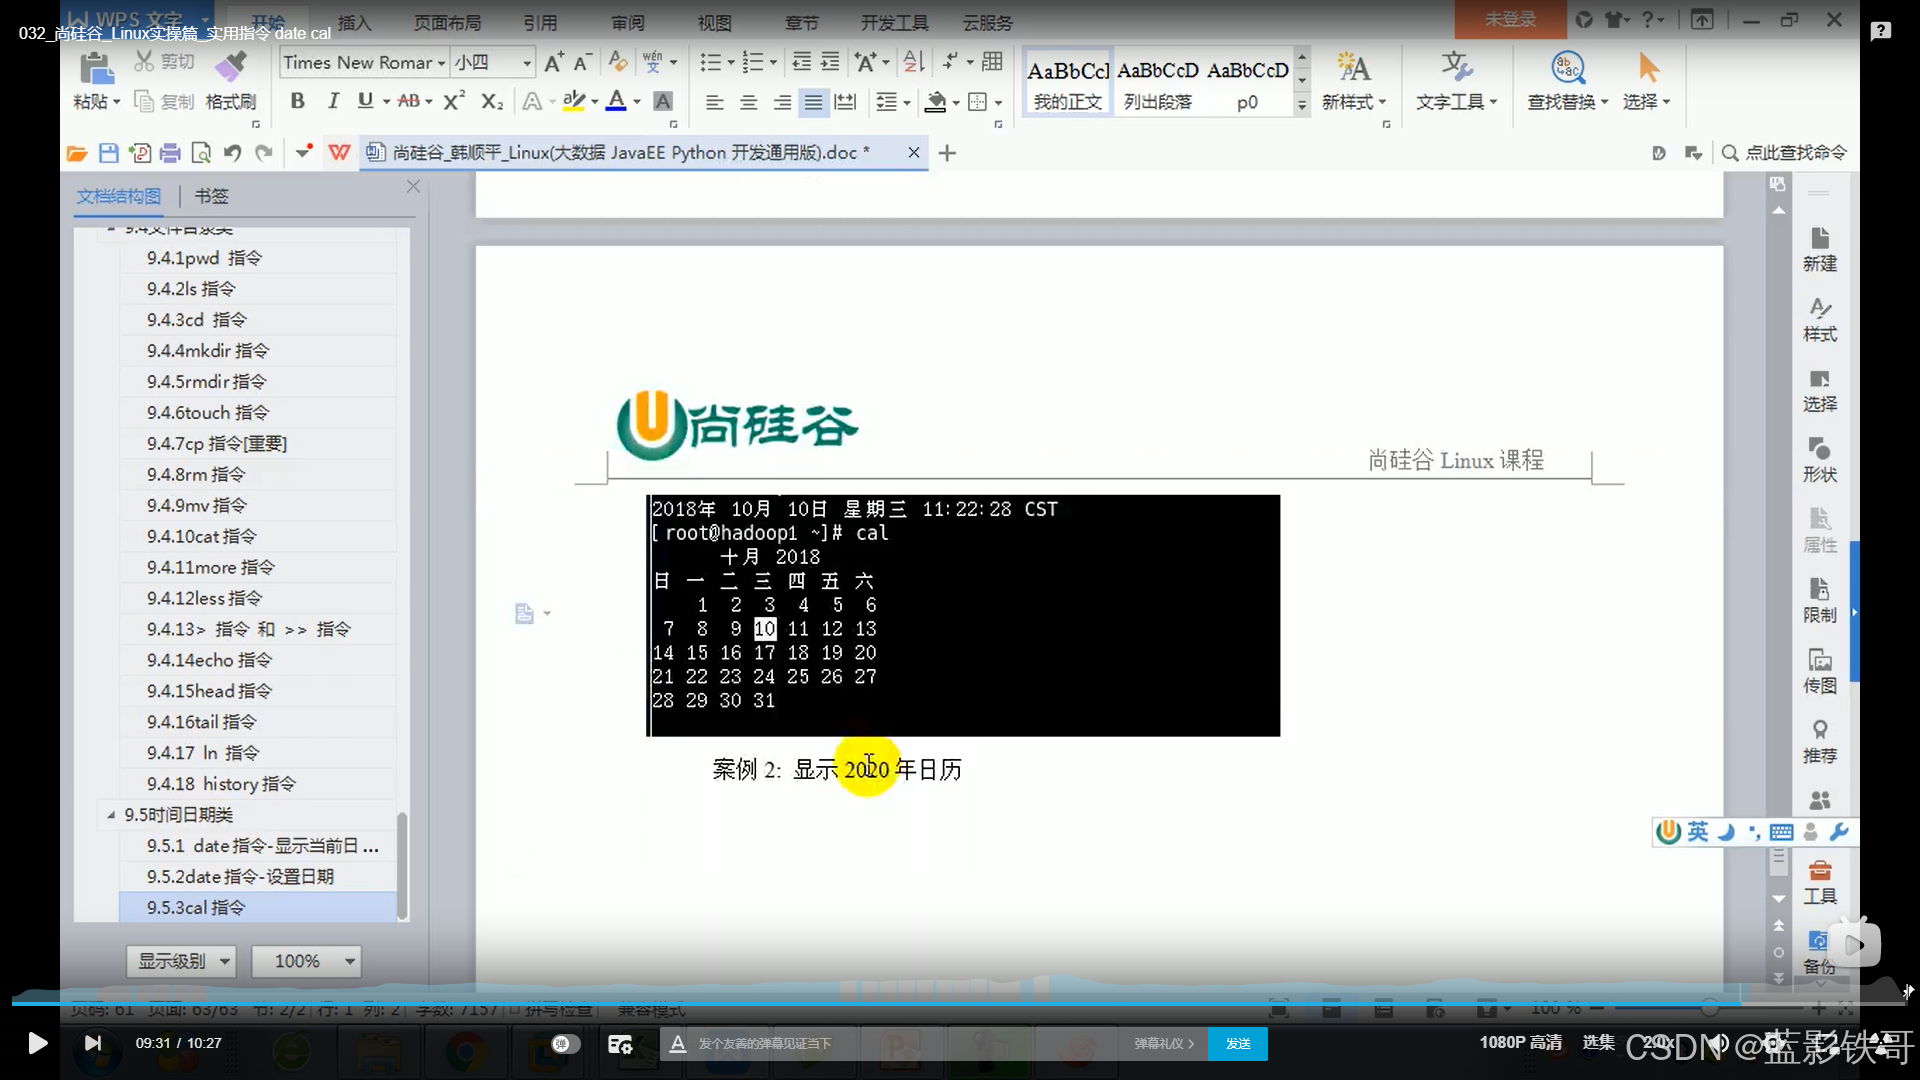
Task: Toggle strikethrough AB formatting
Action: point(408,101)
